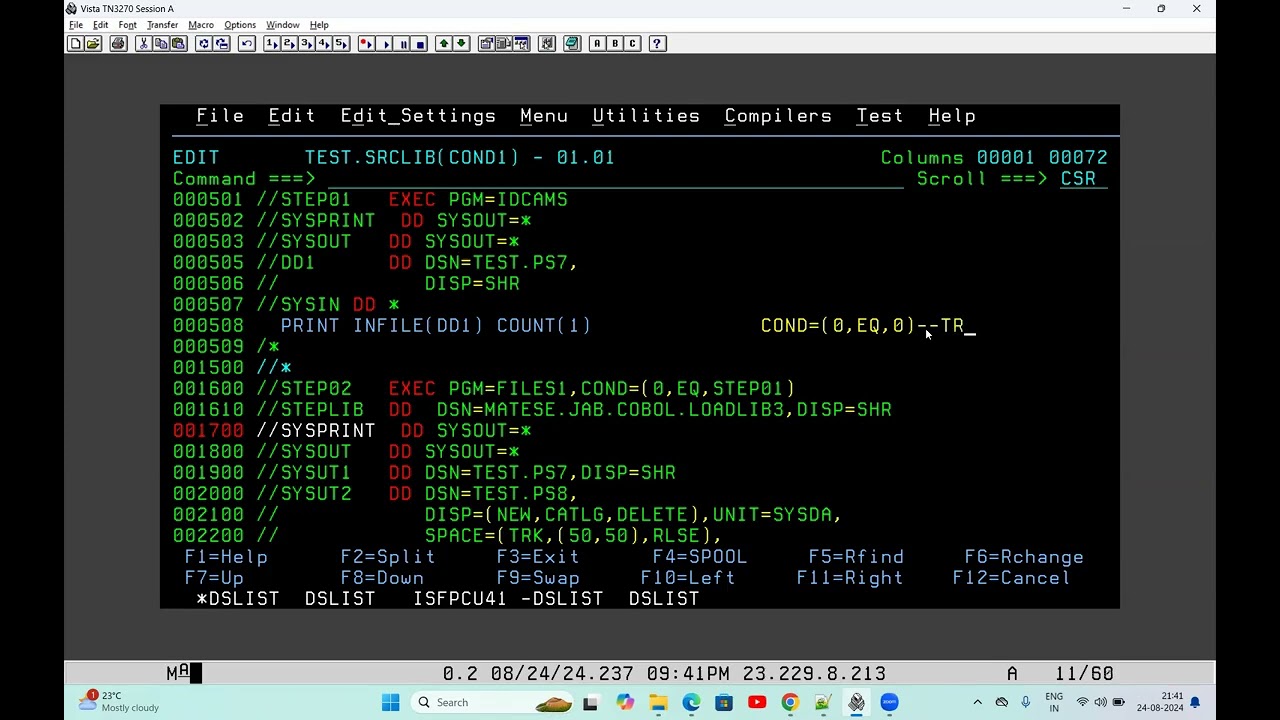Click the Undo arrow toolbar icon
The height and width of the screenshot is (720, 1280).
[246, 43]
